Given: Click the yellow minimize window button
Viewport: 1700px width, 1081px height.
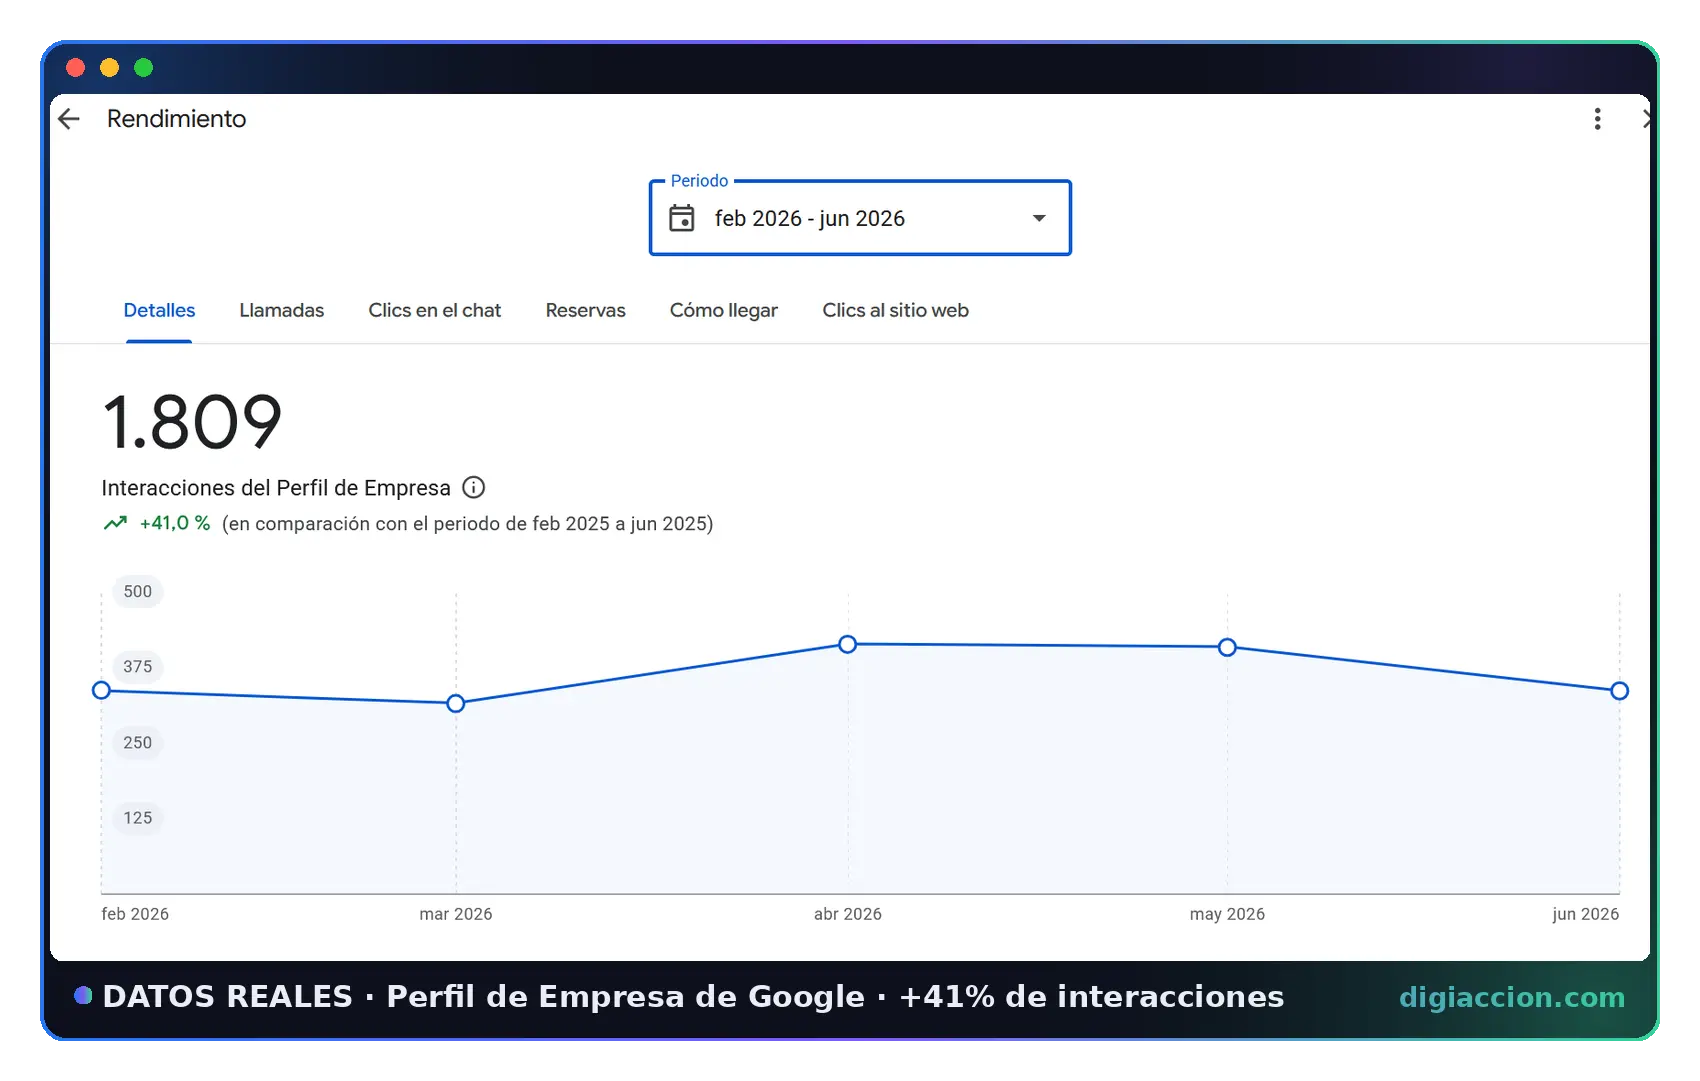Looking at the screenshot, I should 110,67.
